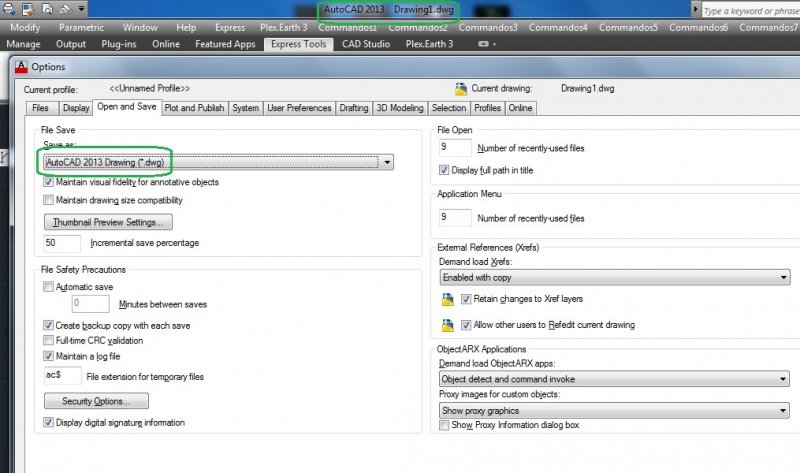Click the fourth quick access toolbar icon
This screenshot has height=473, width=800.
[x=65, y=9]
